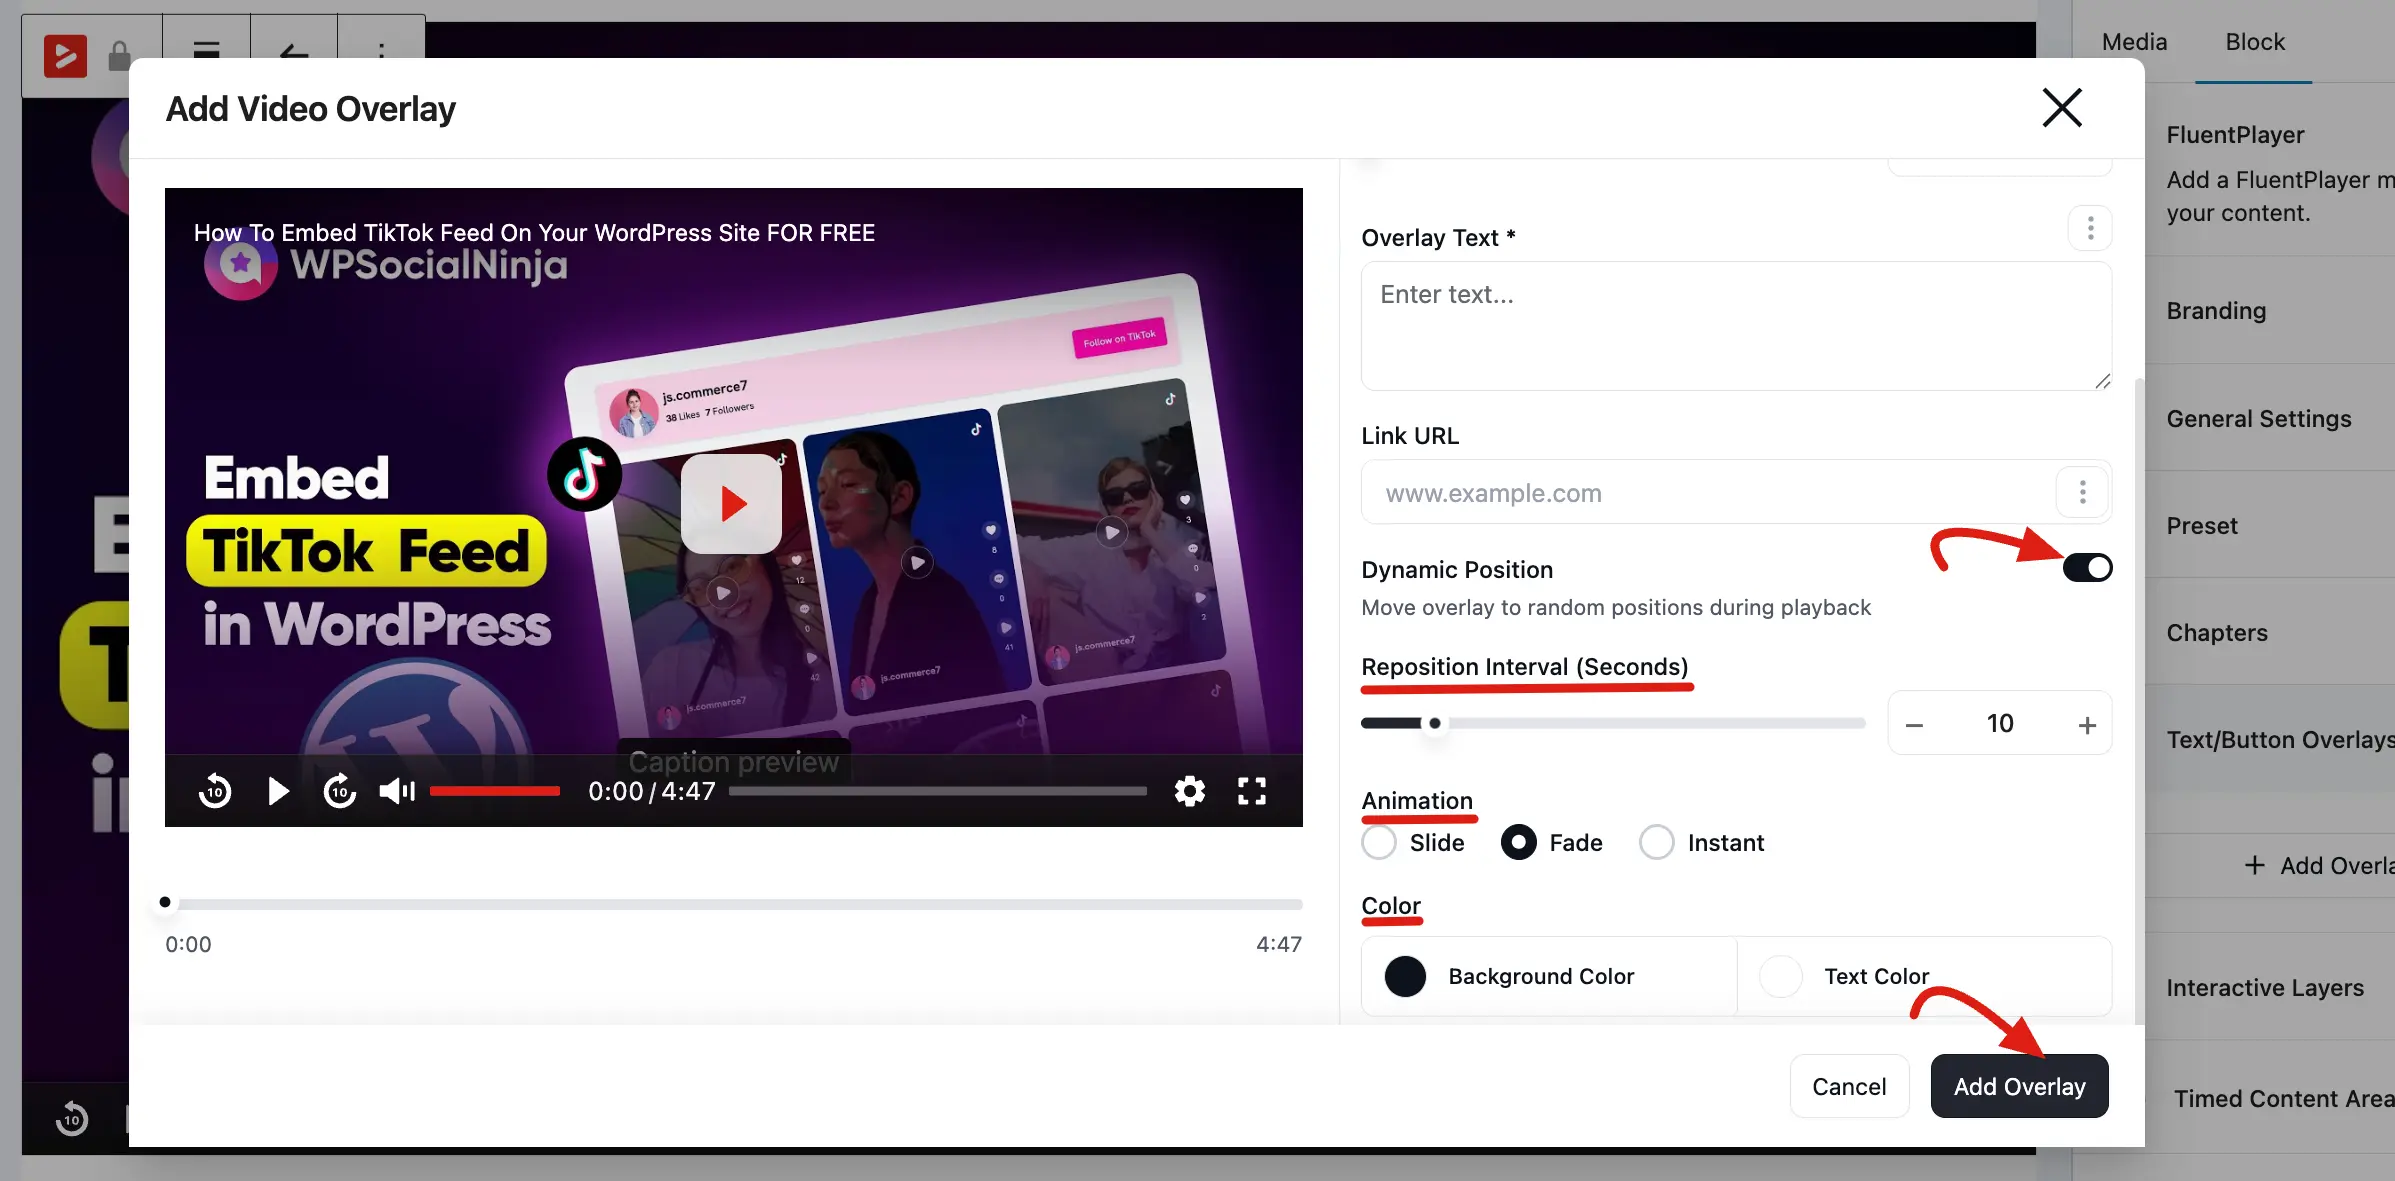The width and height of the screenshot is (2395, 1181).
Task: Open the Background Color picker swatch
Action: (x=1405, y=976)
